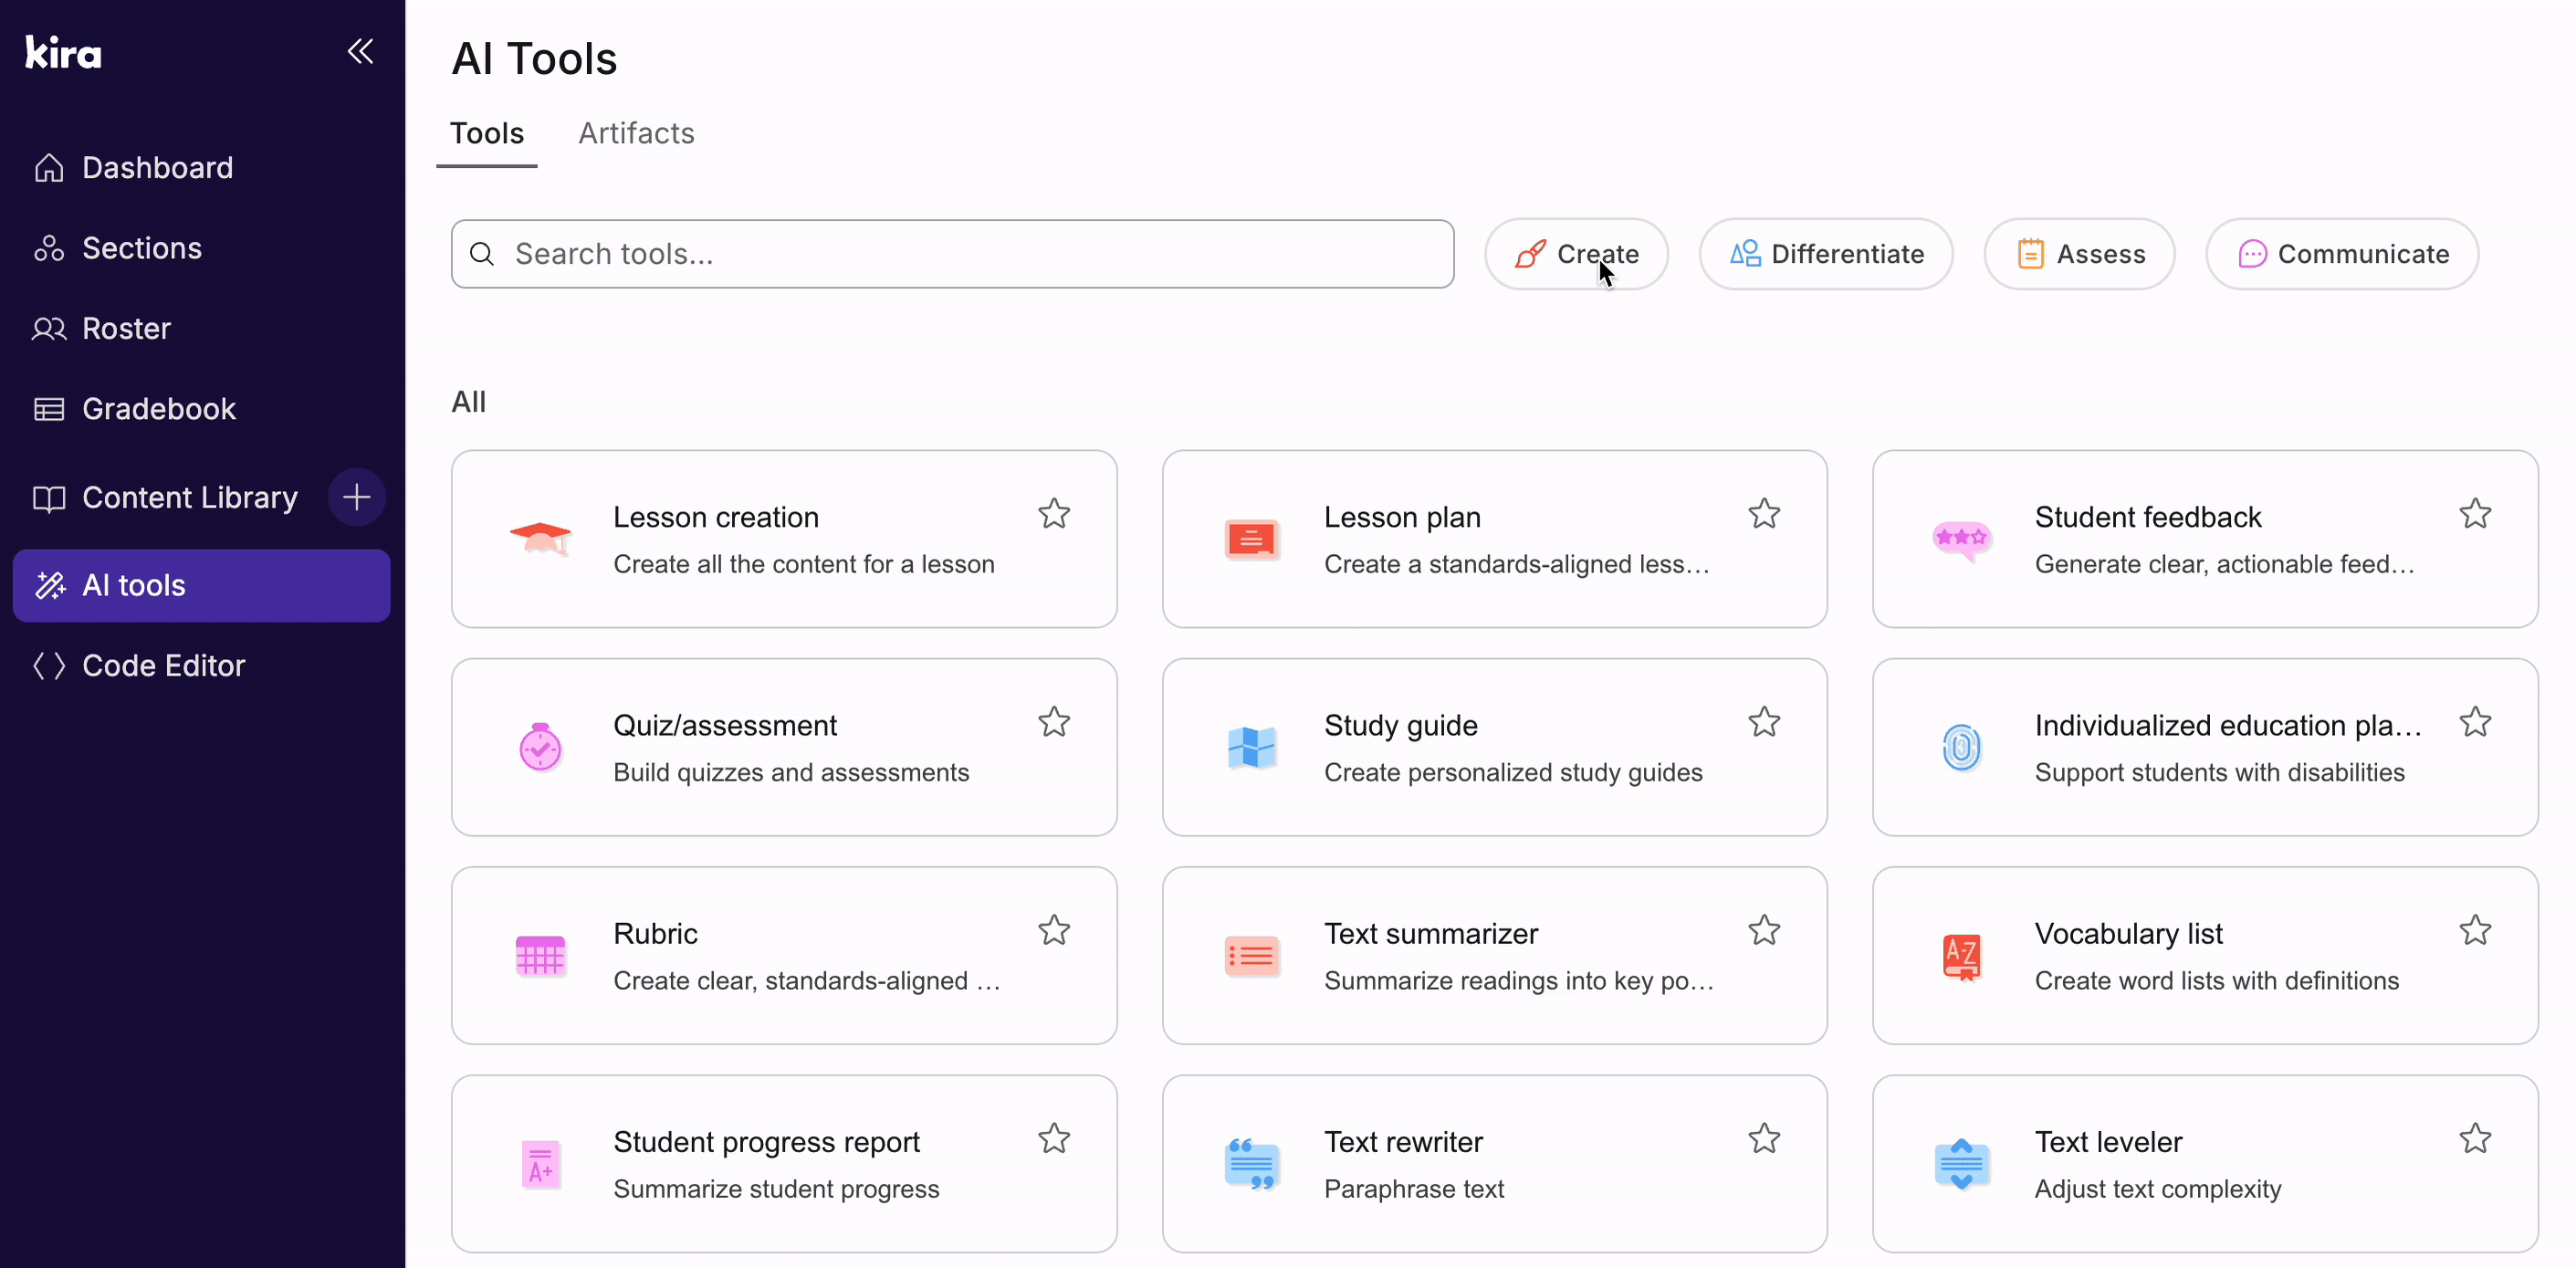
Task: Open the Vocabulary list tool title
Action: click(x=2128, y=933)
